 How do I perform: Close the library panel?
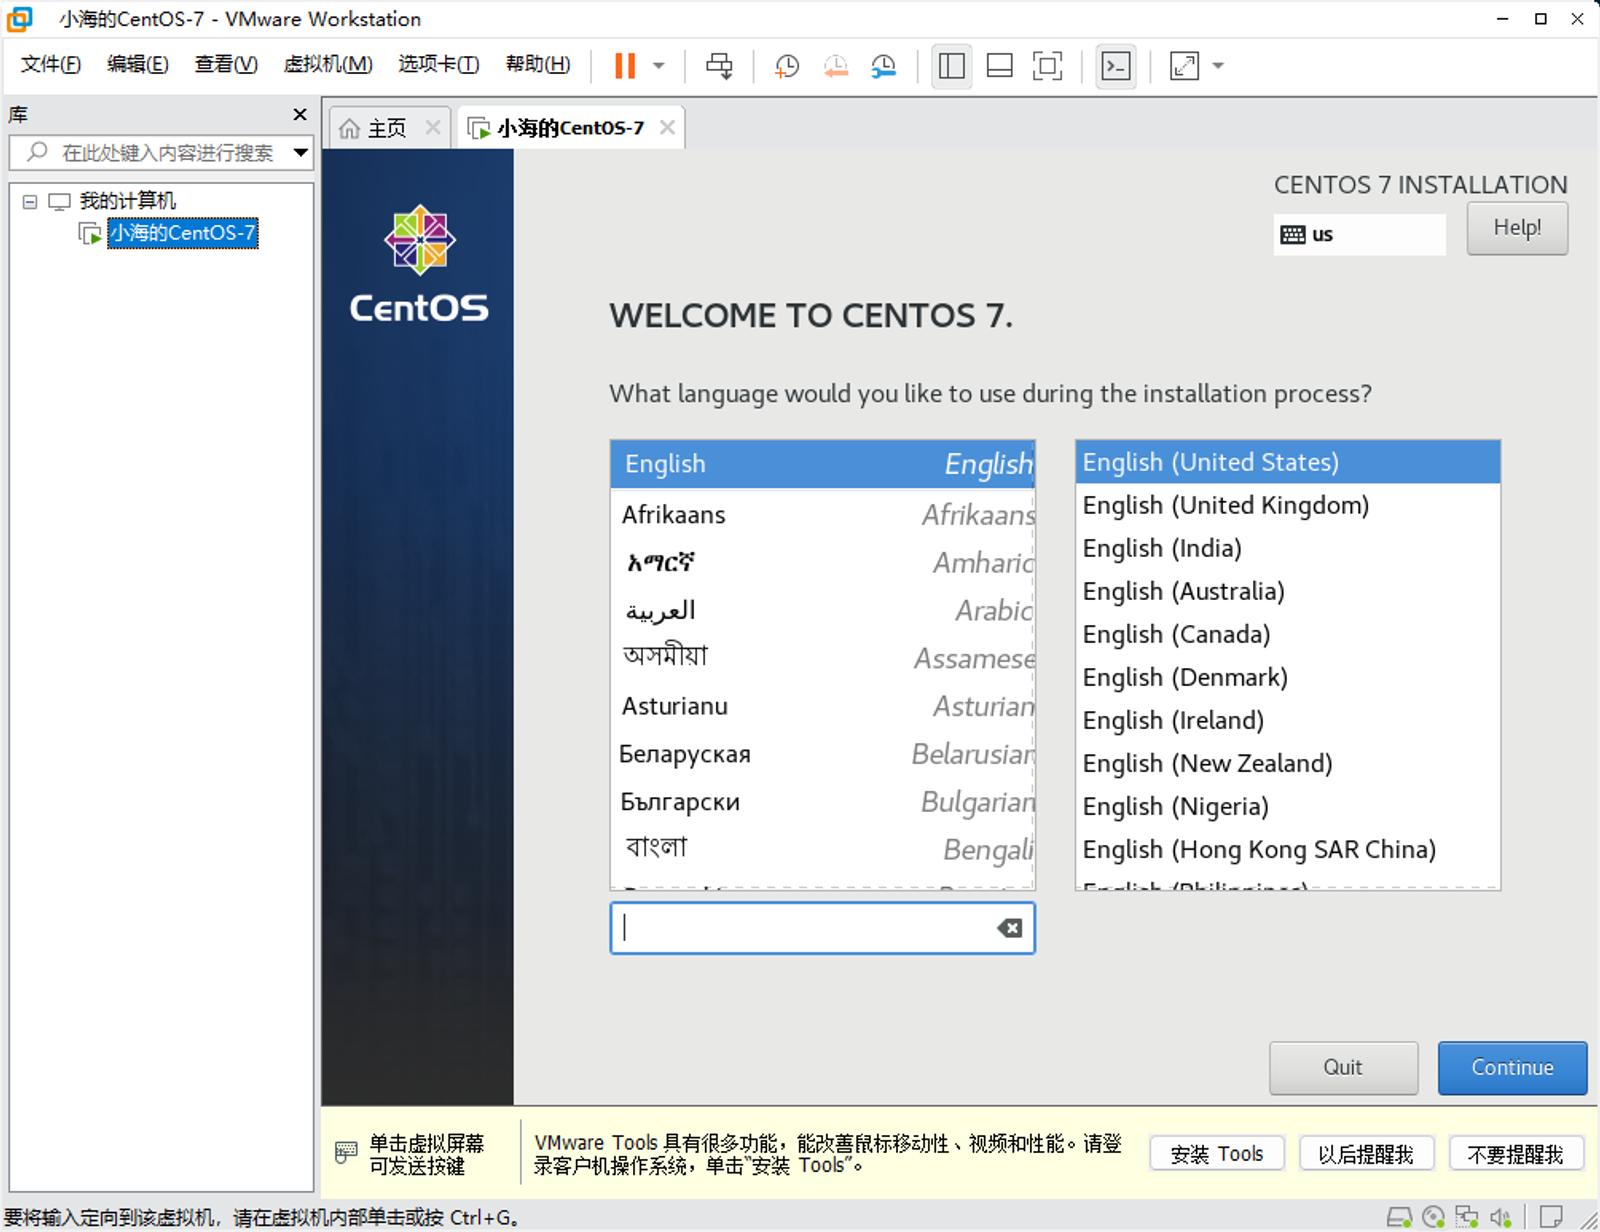[x=299, y=115]
